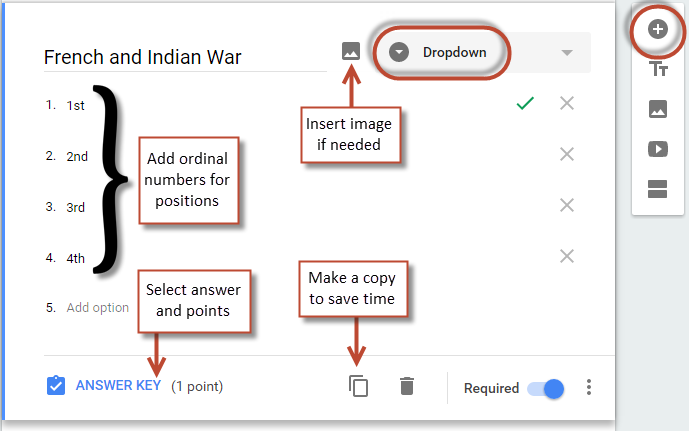Open the more options three-dot menu
The width and height of the screenshot is (689, 431).
point(590,387)
